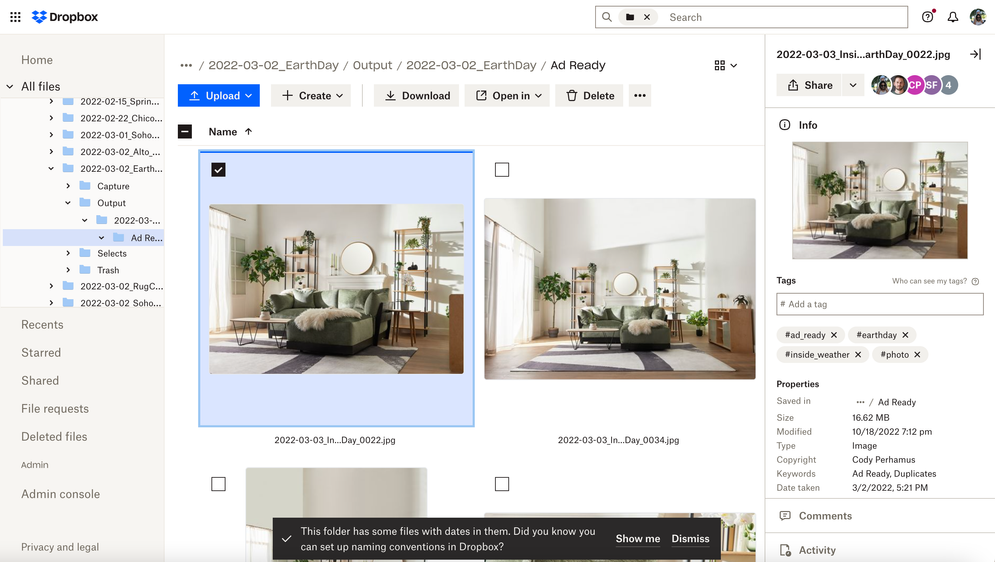Expand the 2022-03-02_RugC... folder
This screenshot has height=562, width=995.
point(51,287)
